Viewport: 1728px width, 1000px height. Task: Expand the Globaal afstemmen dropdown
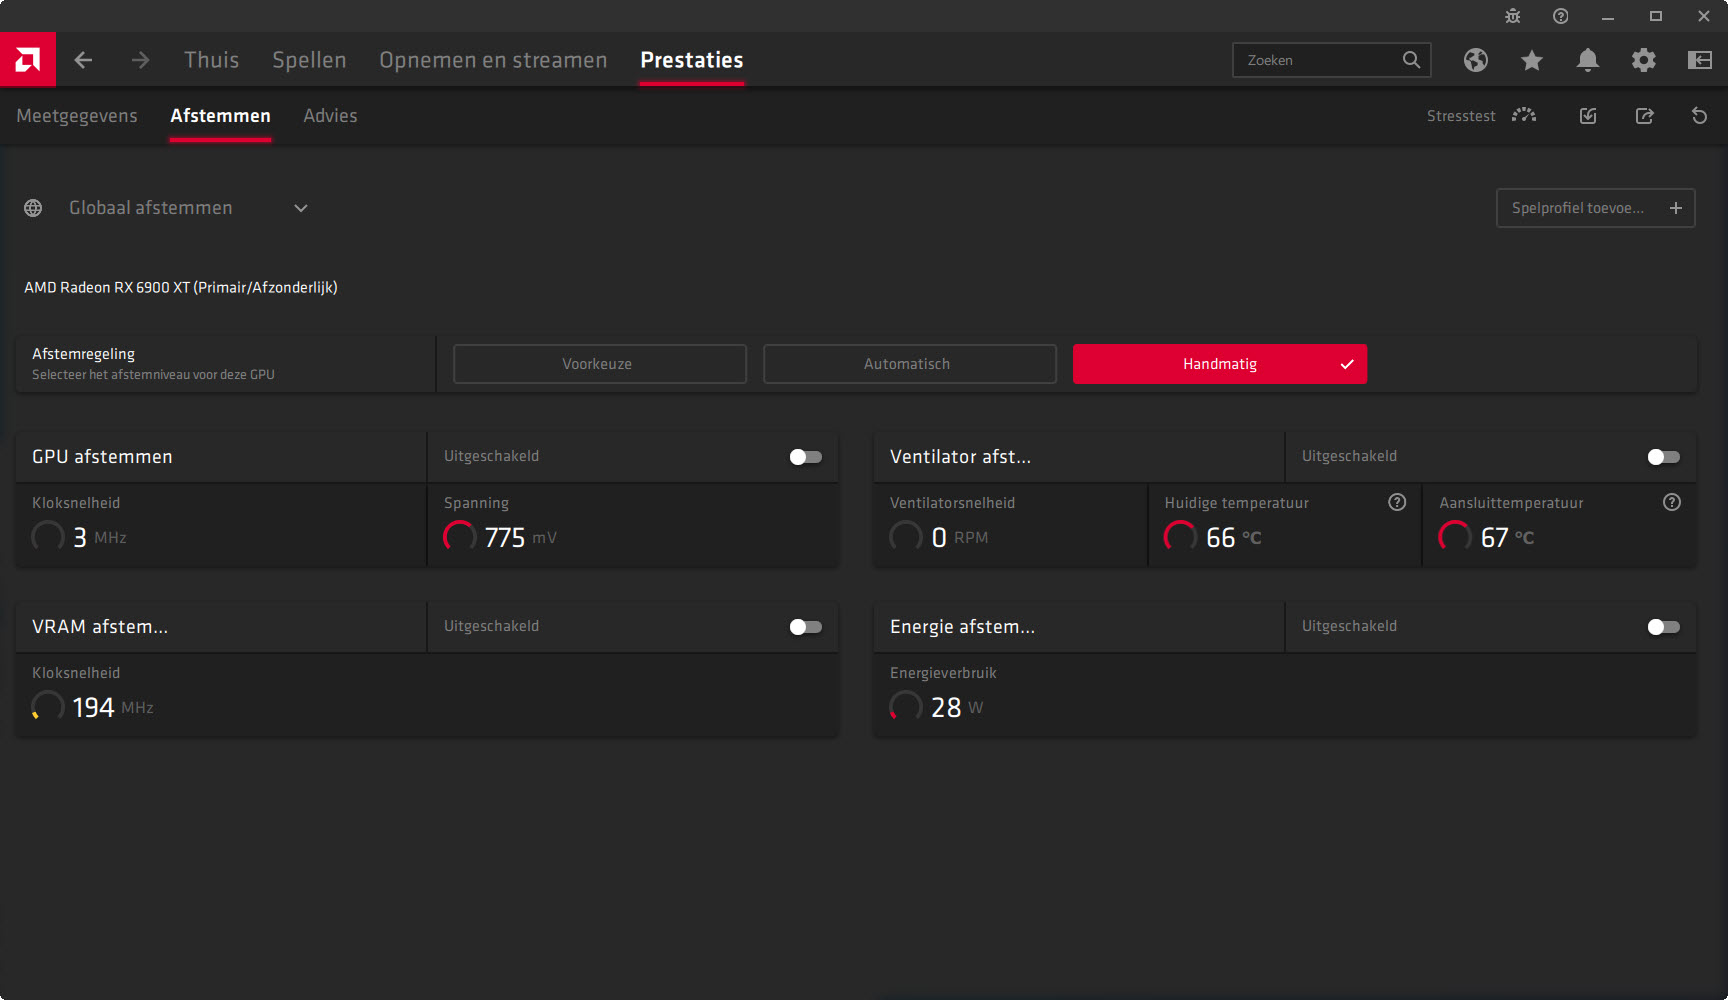click(301, 208)
